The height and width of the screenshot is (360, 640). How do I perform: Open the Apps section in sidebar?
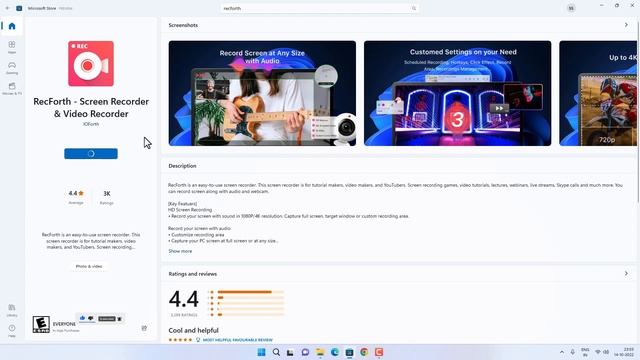click(x=12, y=47)
